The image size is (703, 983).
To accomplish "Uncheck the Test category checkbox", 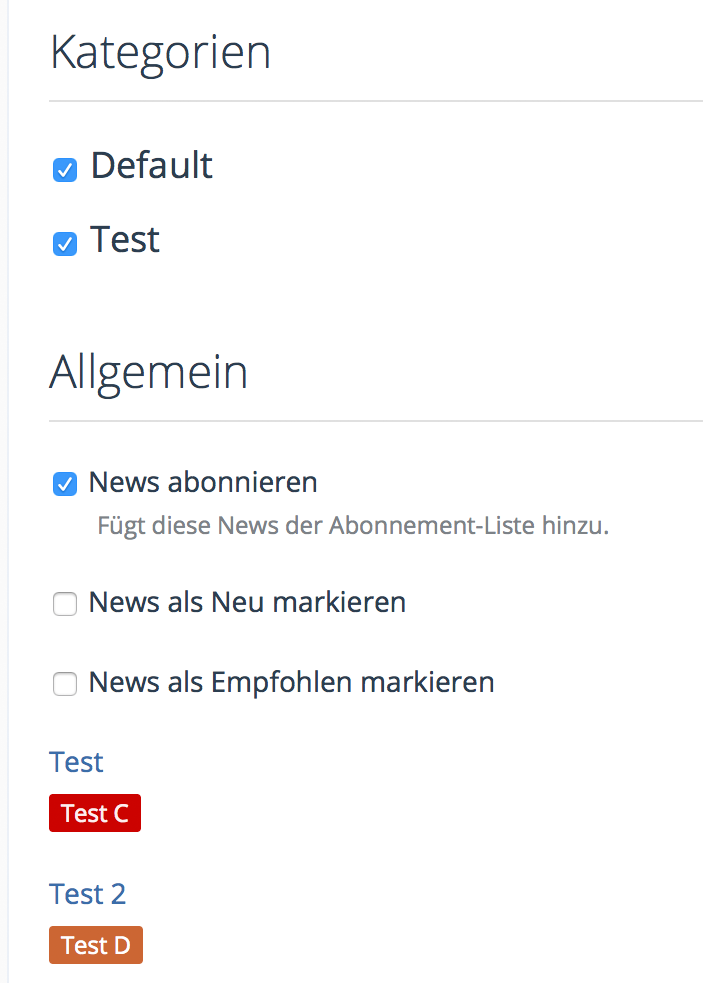I will click(65, 244).
